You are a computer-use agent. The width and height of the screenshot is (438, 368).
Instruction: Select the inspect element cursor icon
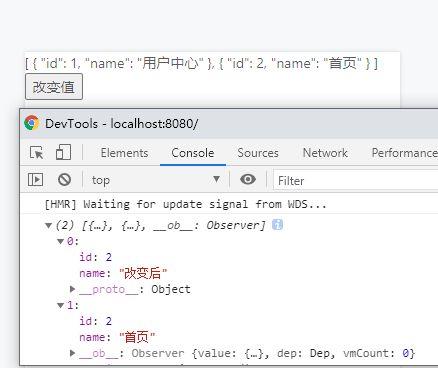coord(36,153)
